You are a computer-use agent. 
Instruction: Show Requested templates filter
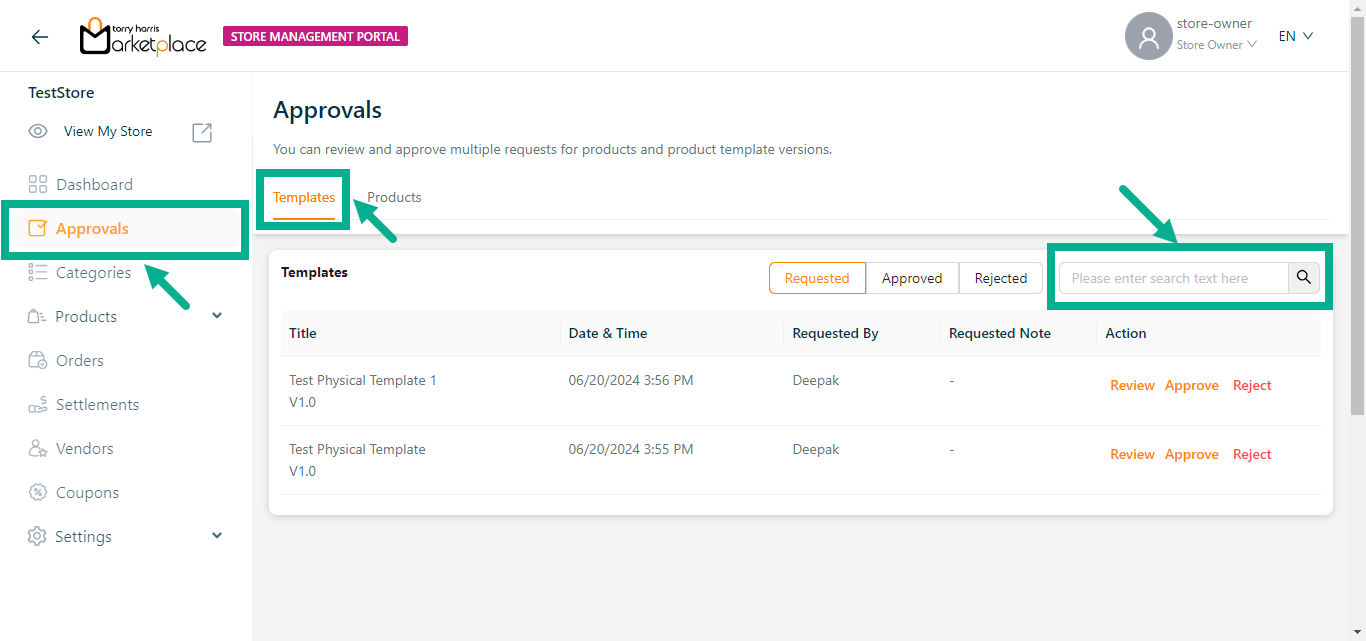(x=817, y=278)
